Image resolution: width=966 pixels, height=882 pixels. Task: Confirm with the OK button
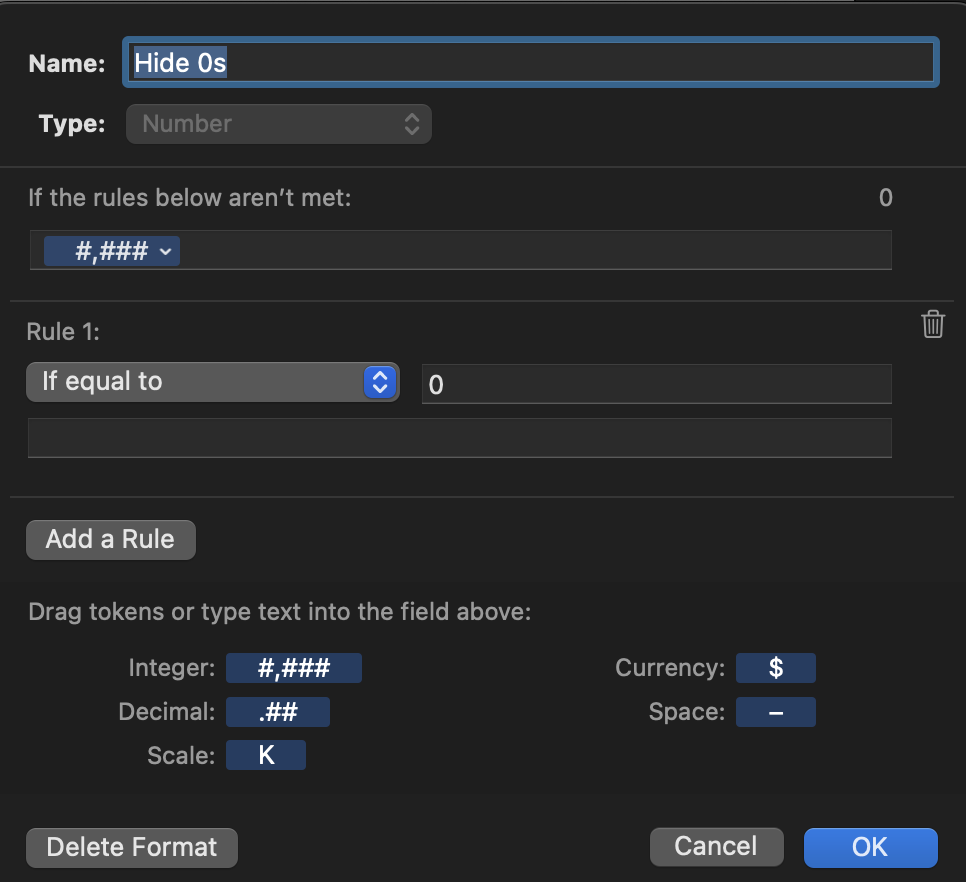tap(870, 846)
